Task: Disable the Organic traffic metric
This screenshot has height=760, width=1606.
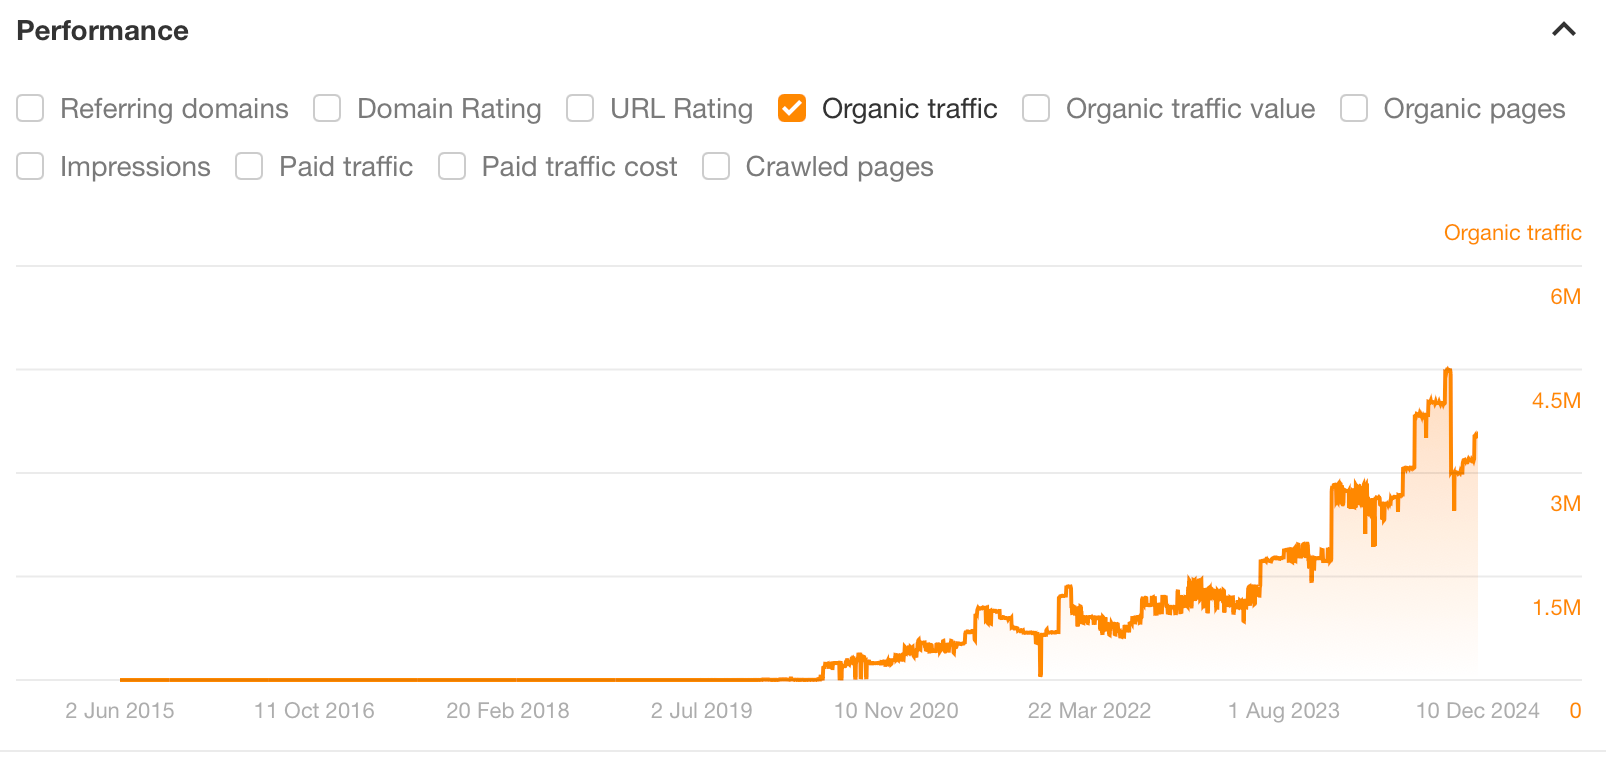Action: (x=791, y=108)
